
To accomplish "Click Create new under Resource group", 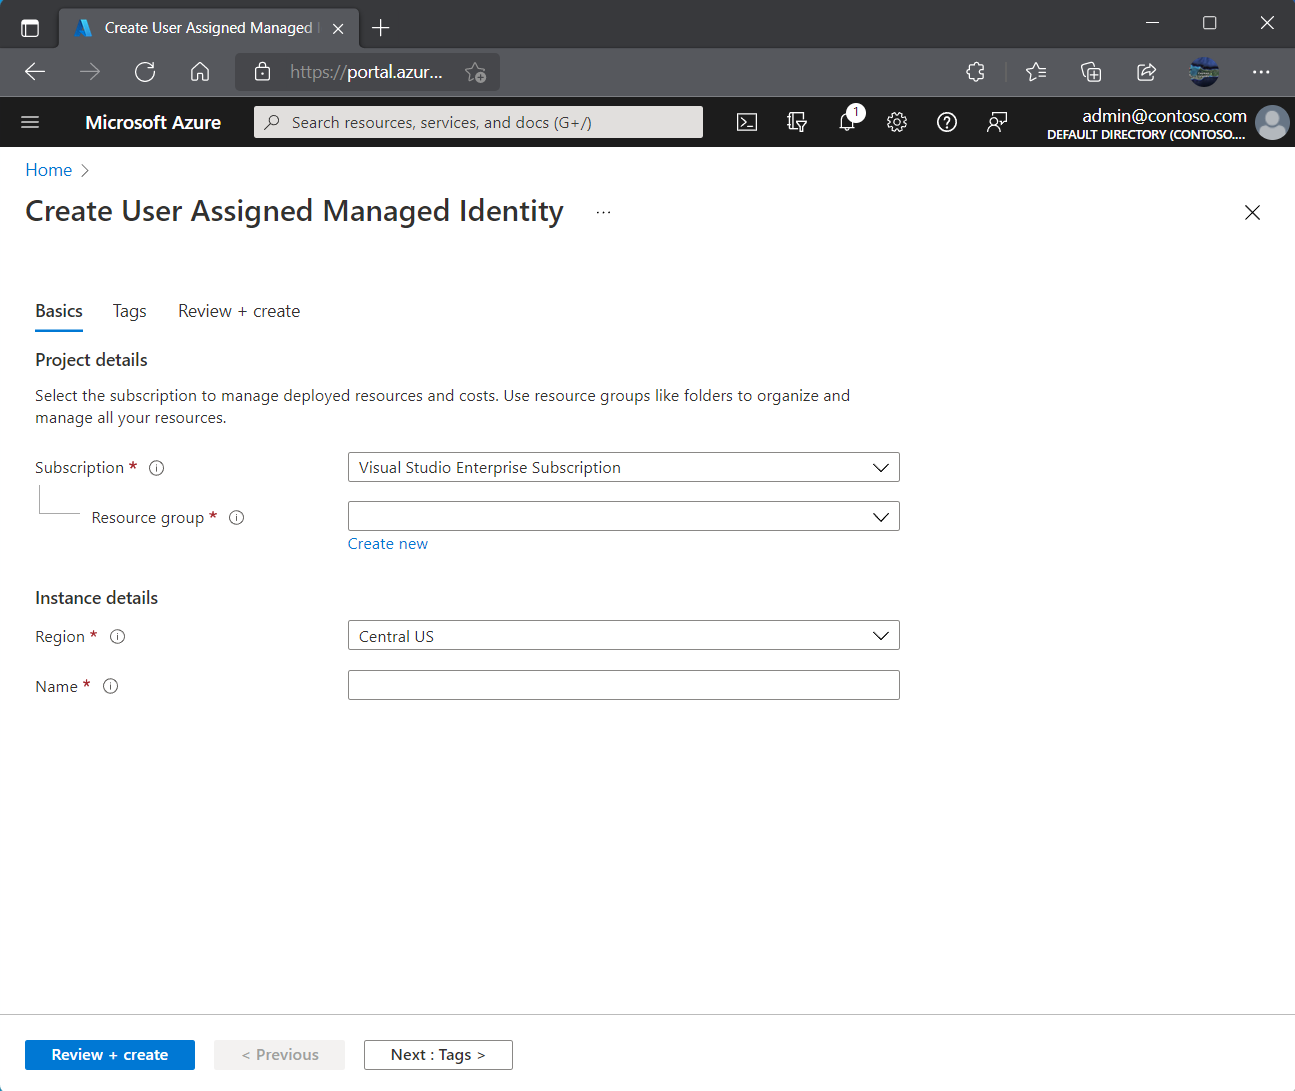I will [x=388, y=543].
